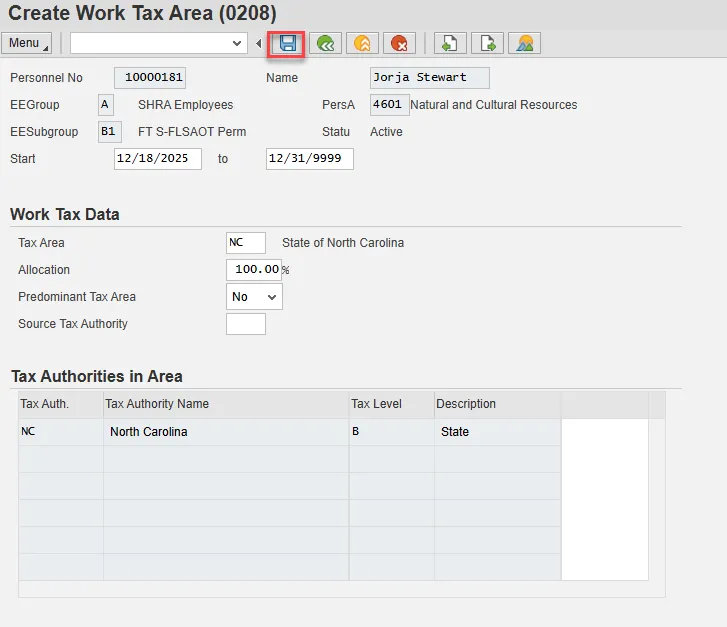The width and height of the screenshot is (727, 627).
Task: Go to the next record icon
Action: [487, 43]
